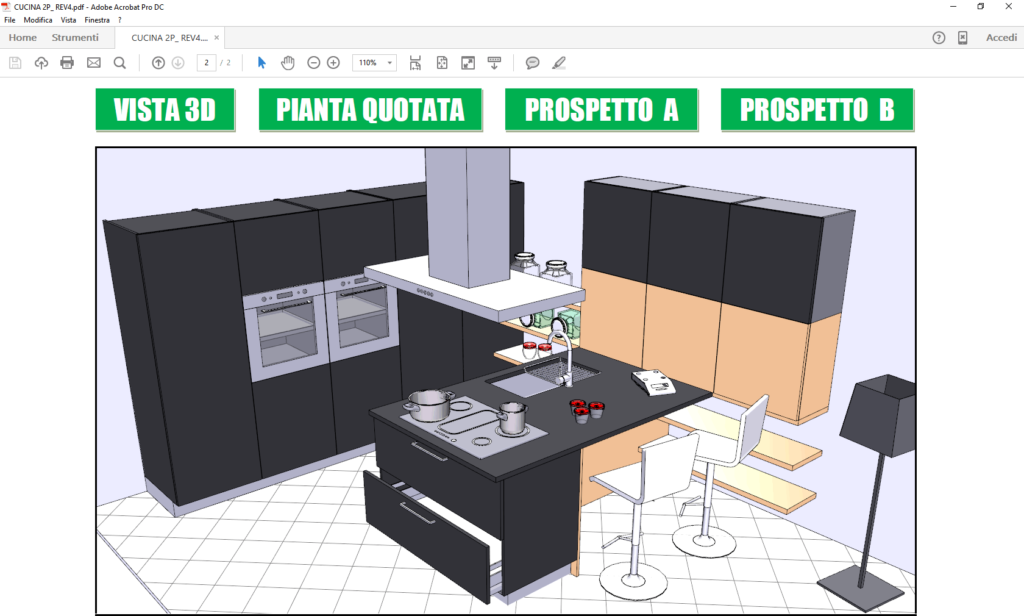Click fit to width scrolling icon
Viewport: 1024px width, 616px height.
pos(415,63)
